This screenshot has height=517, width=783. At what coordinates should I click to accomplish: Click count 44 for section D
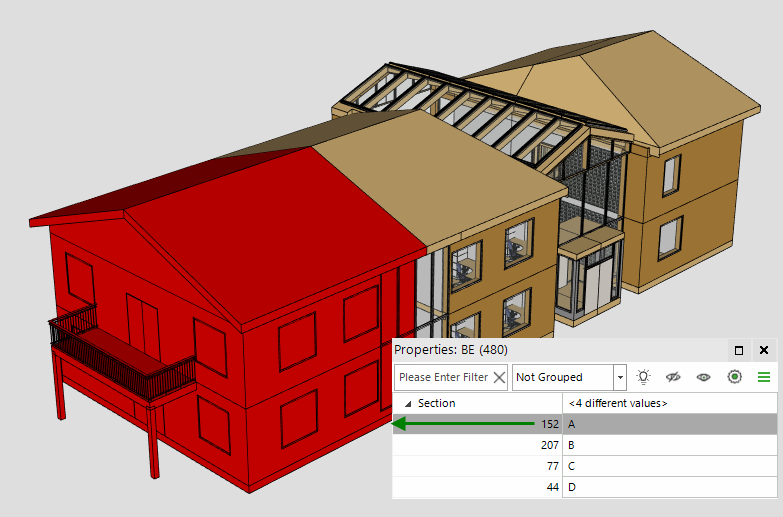click(553, 487)
